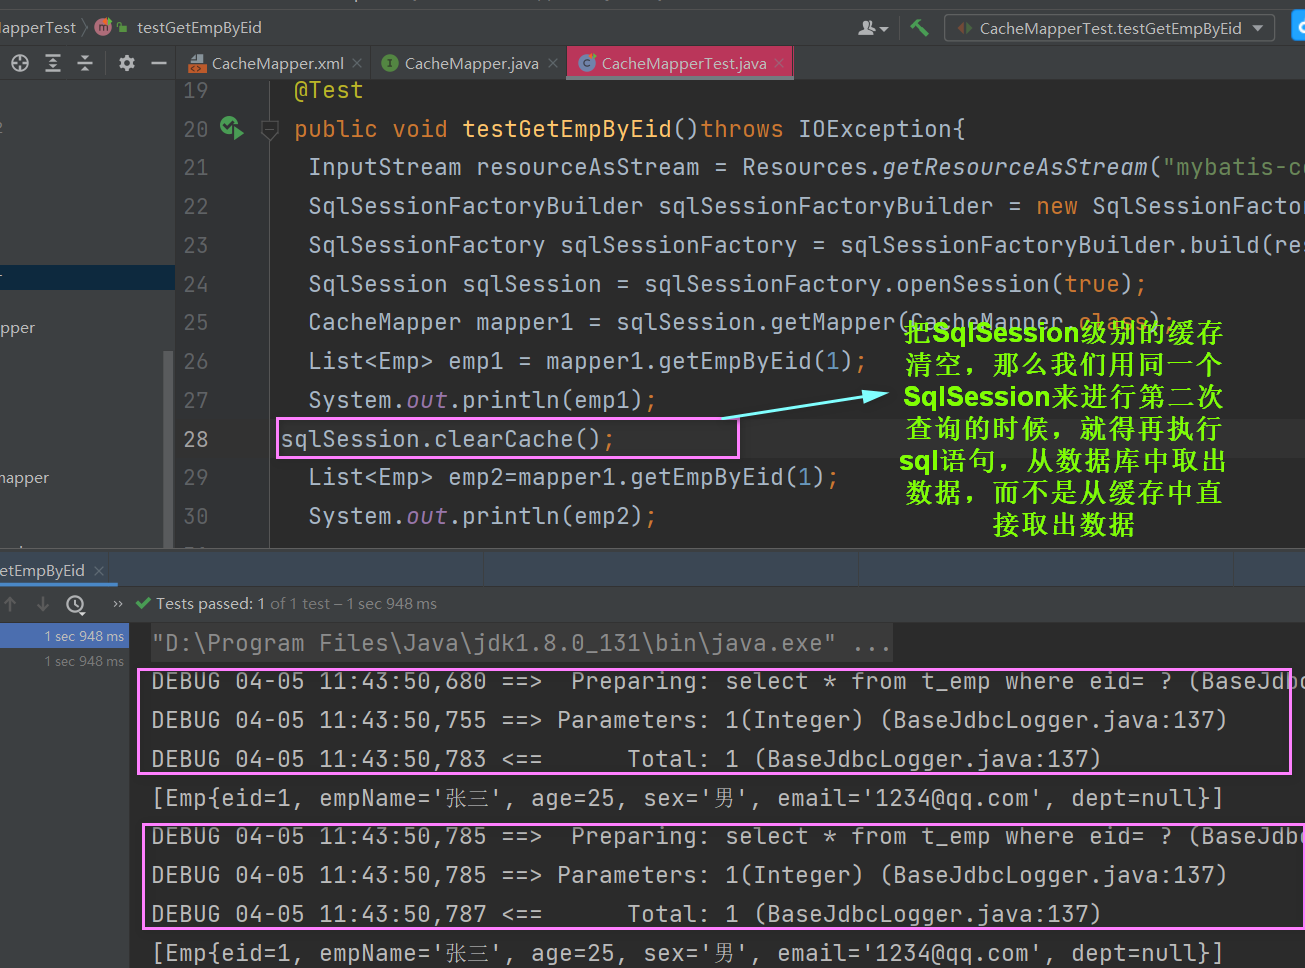1305x968 pixels.
Task: Expand hidden toolbar items with double chevron
Action: click(x=118, y=604)
